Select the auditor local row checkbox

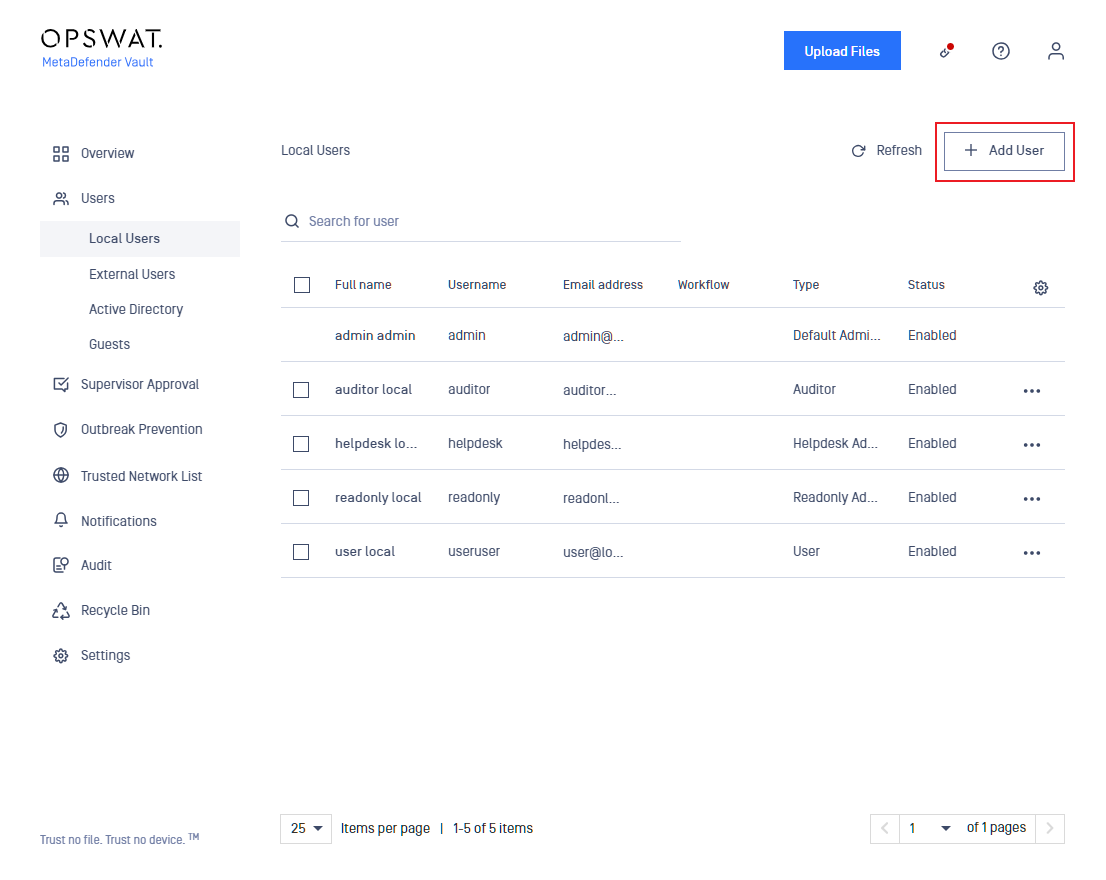point(301,390)
